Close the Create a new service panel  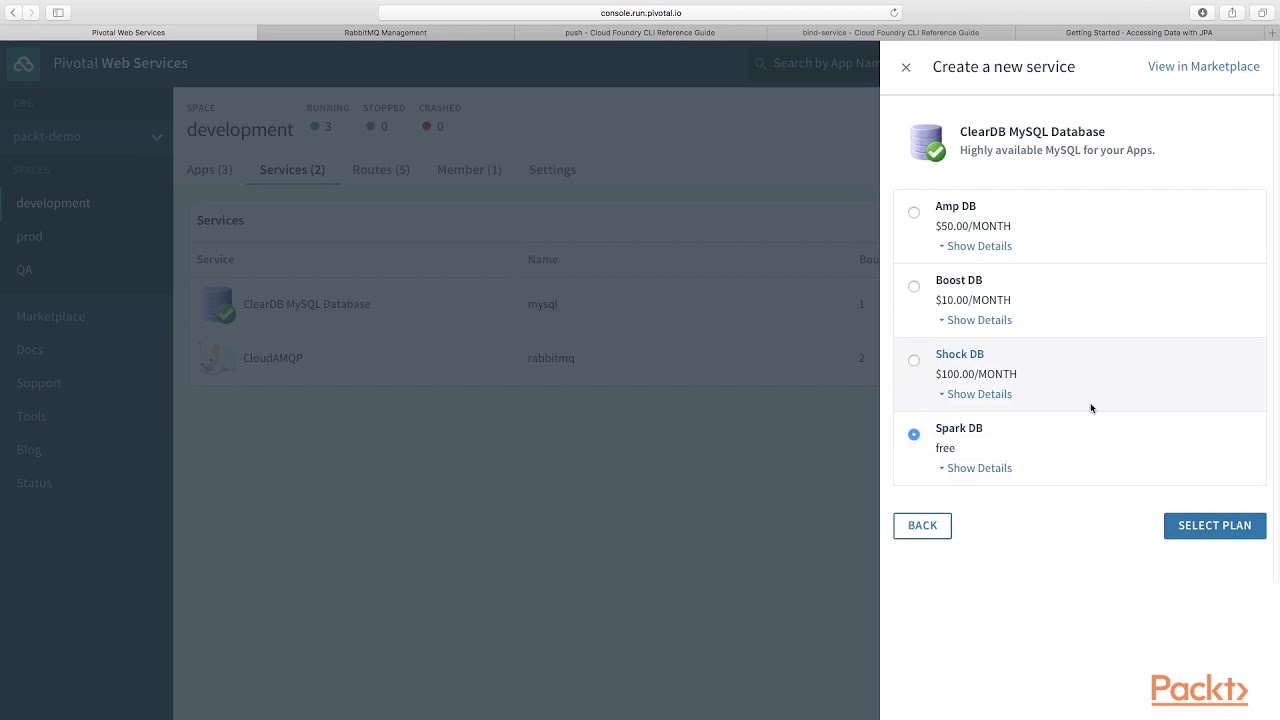pos(906,67)
